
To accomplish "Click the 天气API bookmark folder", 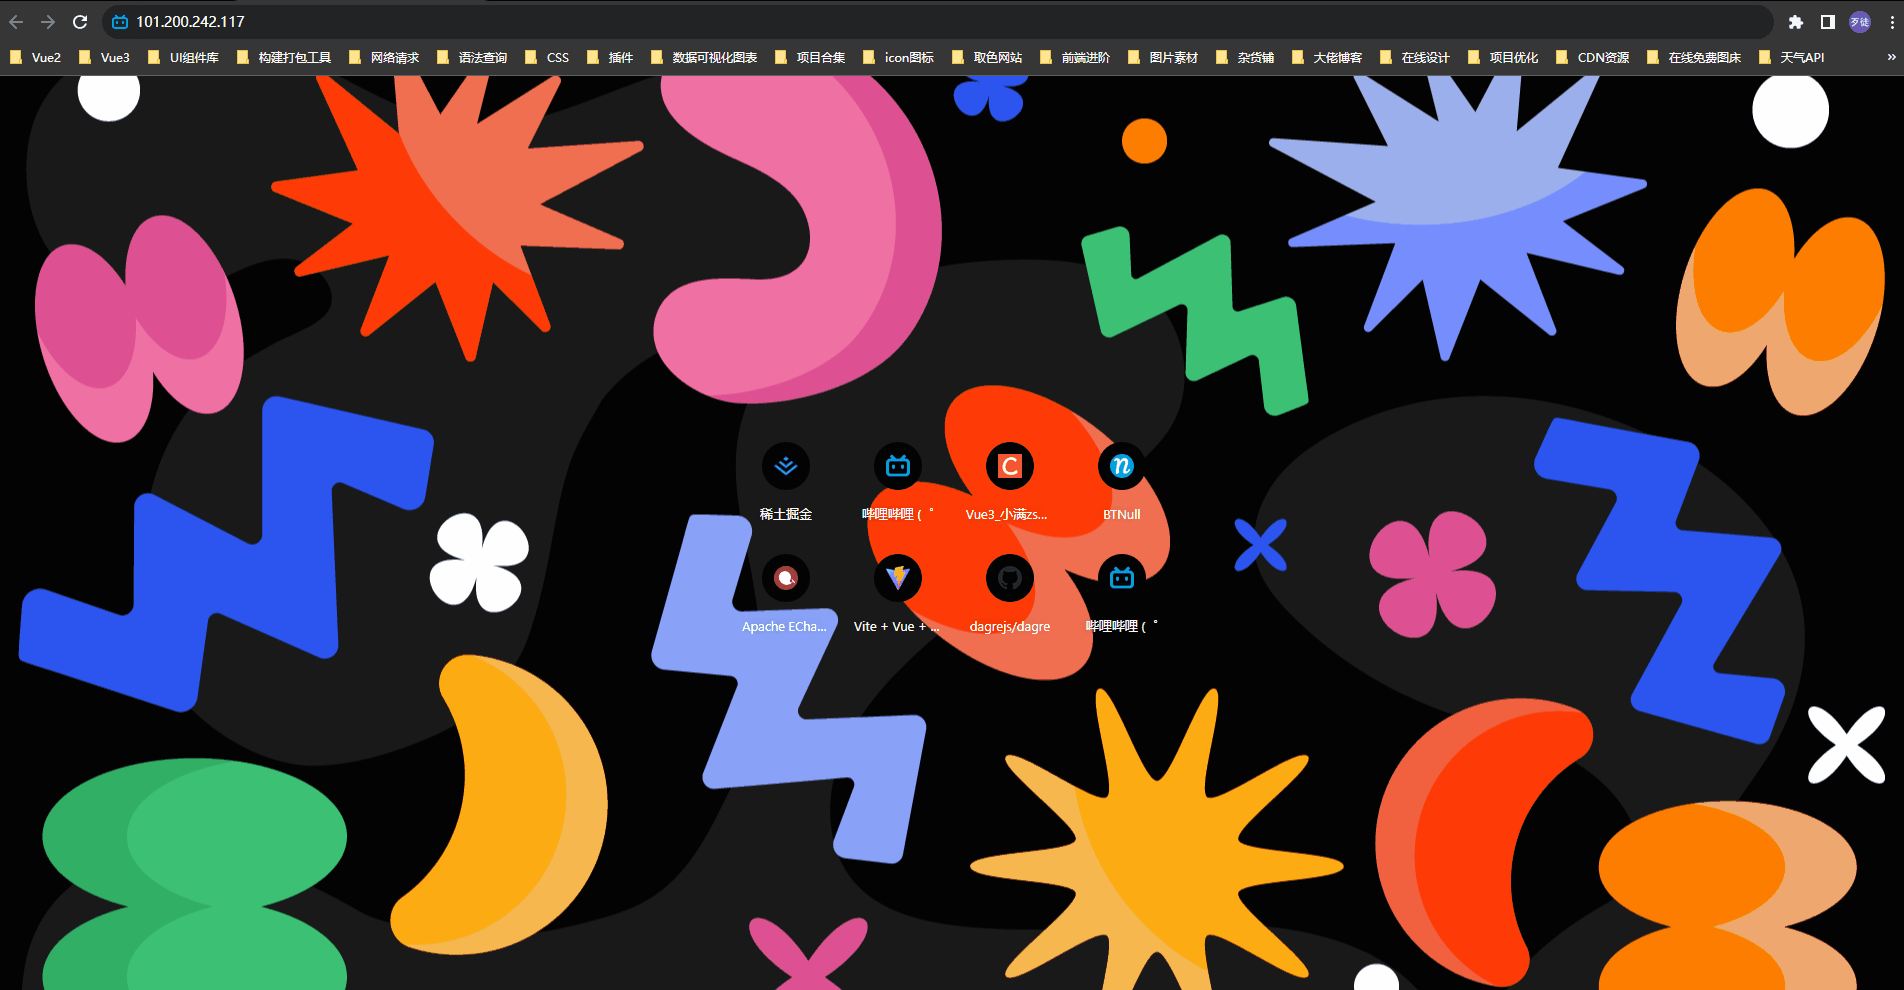I will 1791,57.
